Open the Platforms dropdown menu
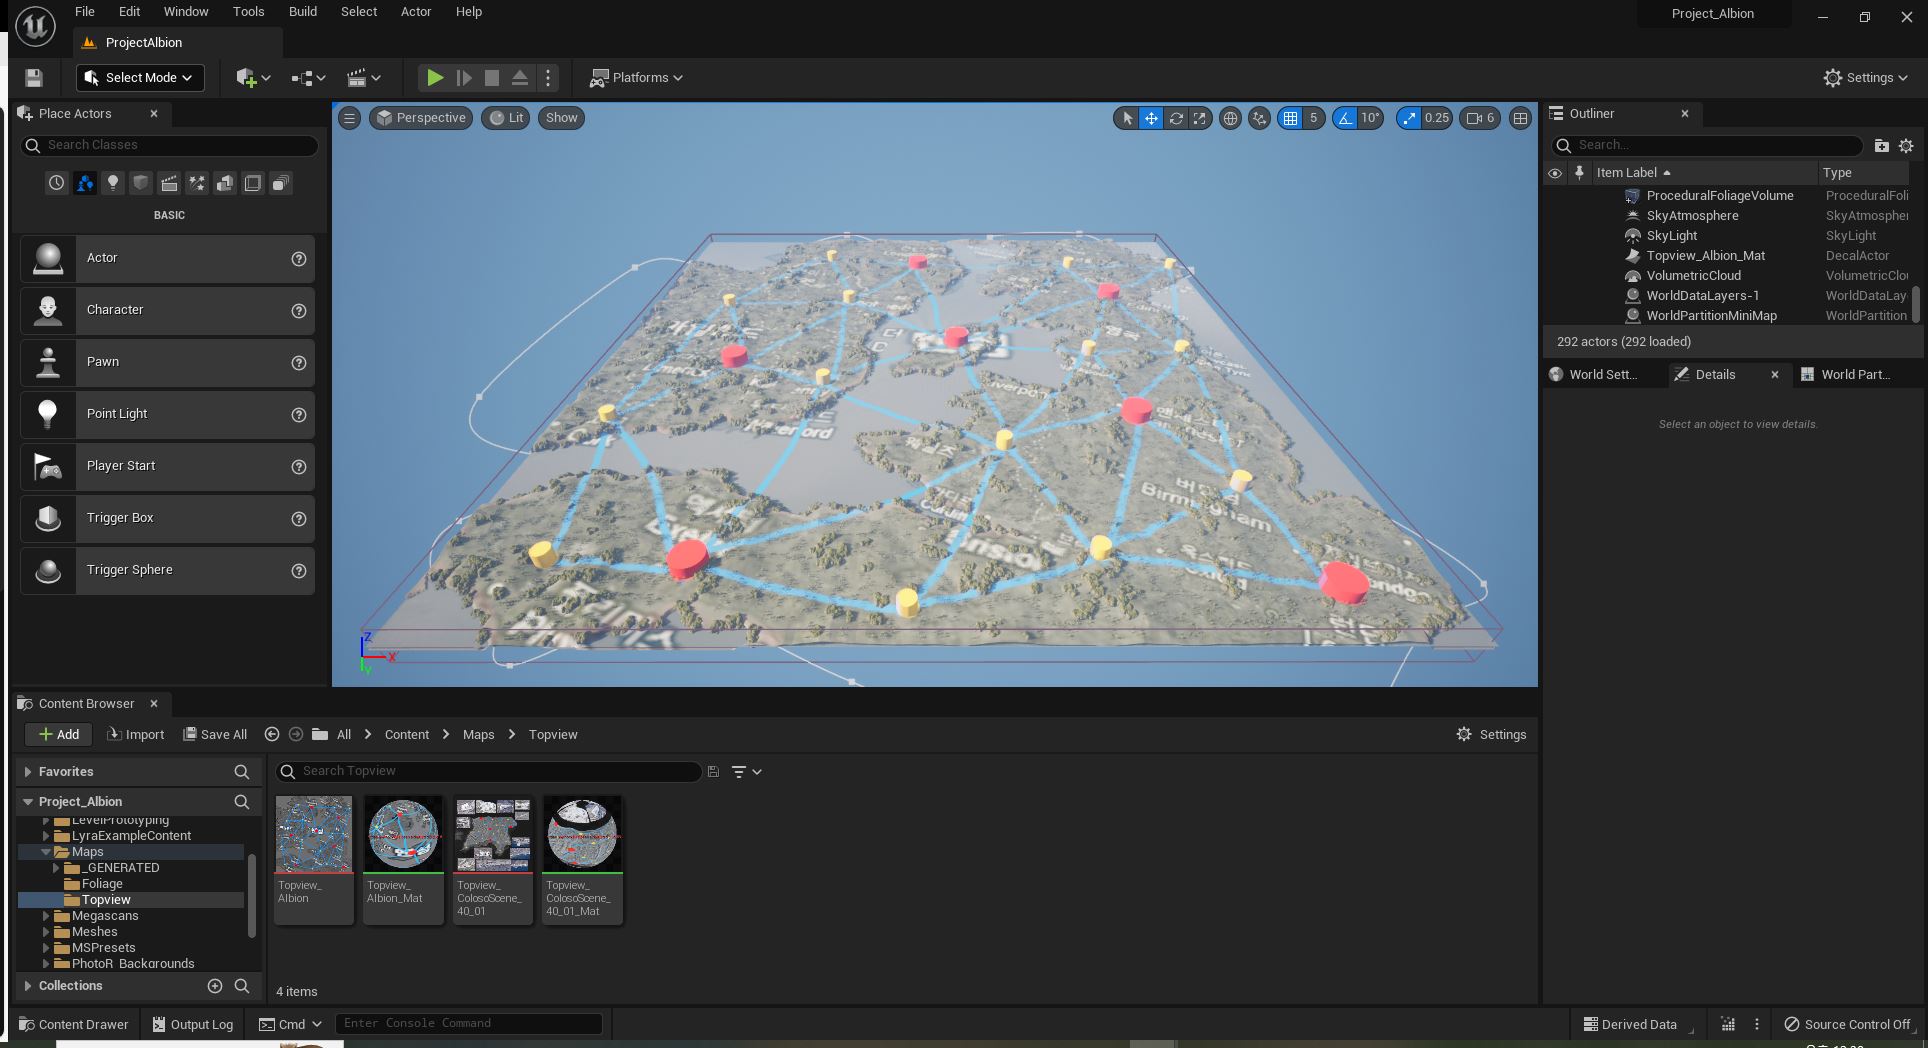Image resolution: width=1928 pixels, height=1048 pixels. pyautogui.click(x=637, y=78)
